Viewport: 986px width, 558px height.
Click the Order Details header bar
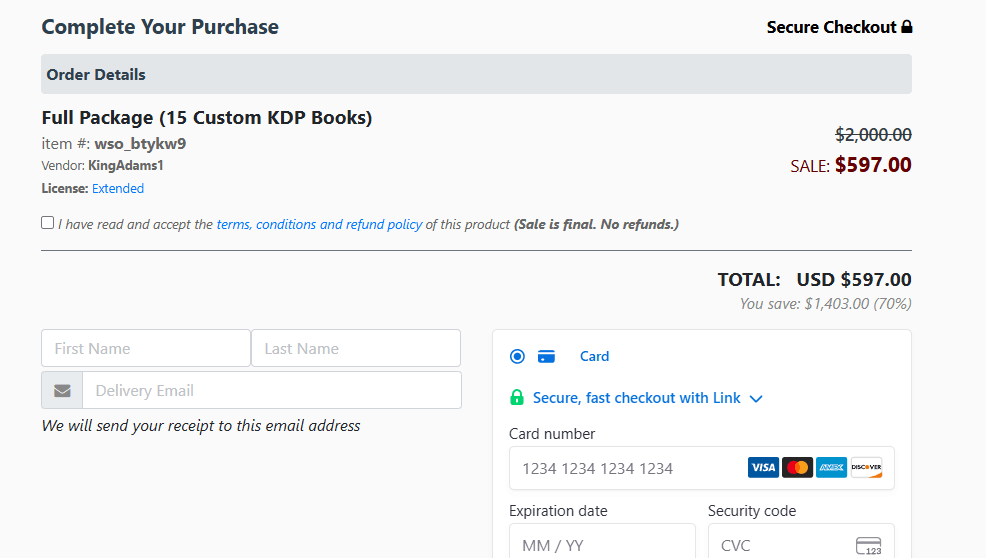click(477, 74)
